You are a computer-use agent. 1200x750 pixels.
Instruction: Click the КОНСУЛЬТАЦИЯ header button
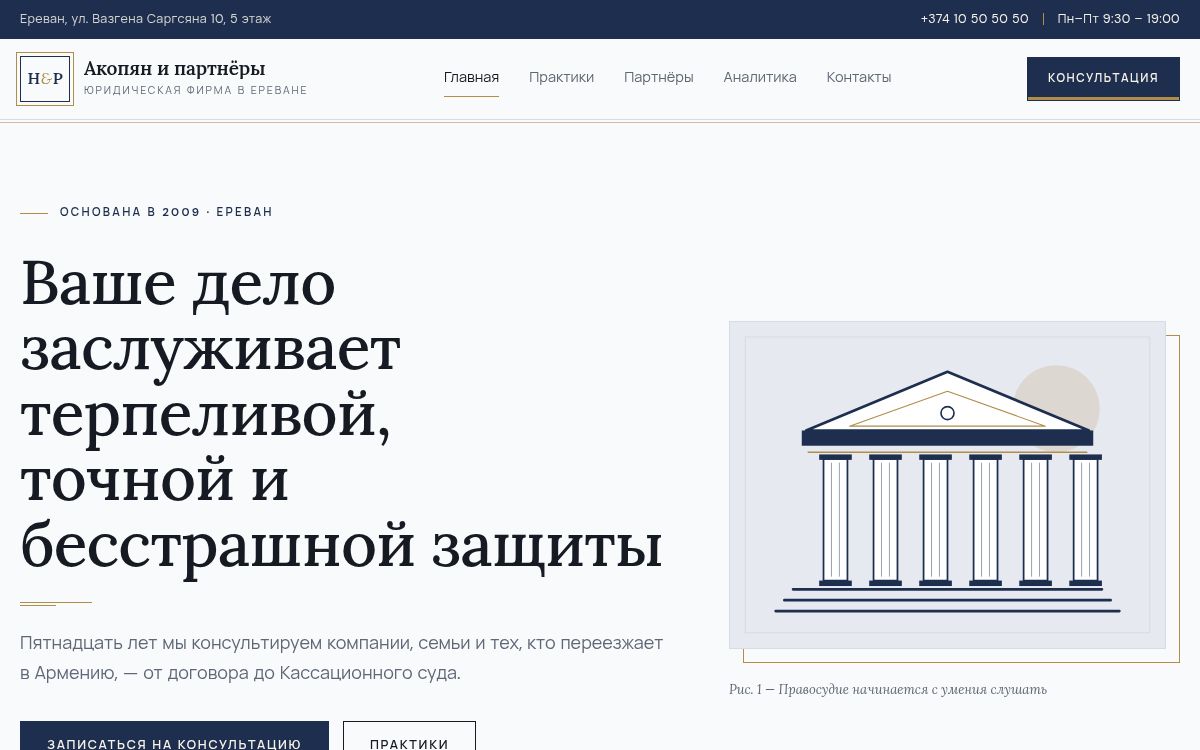[1103, 78]
